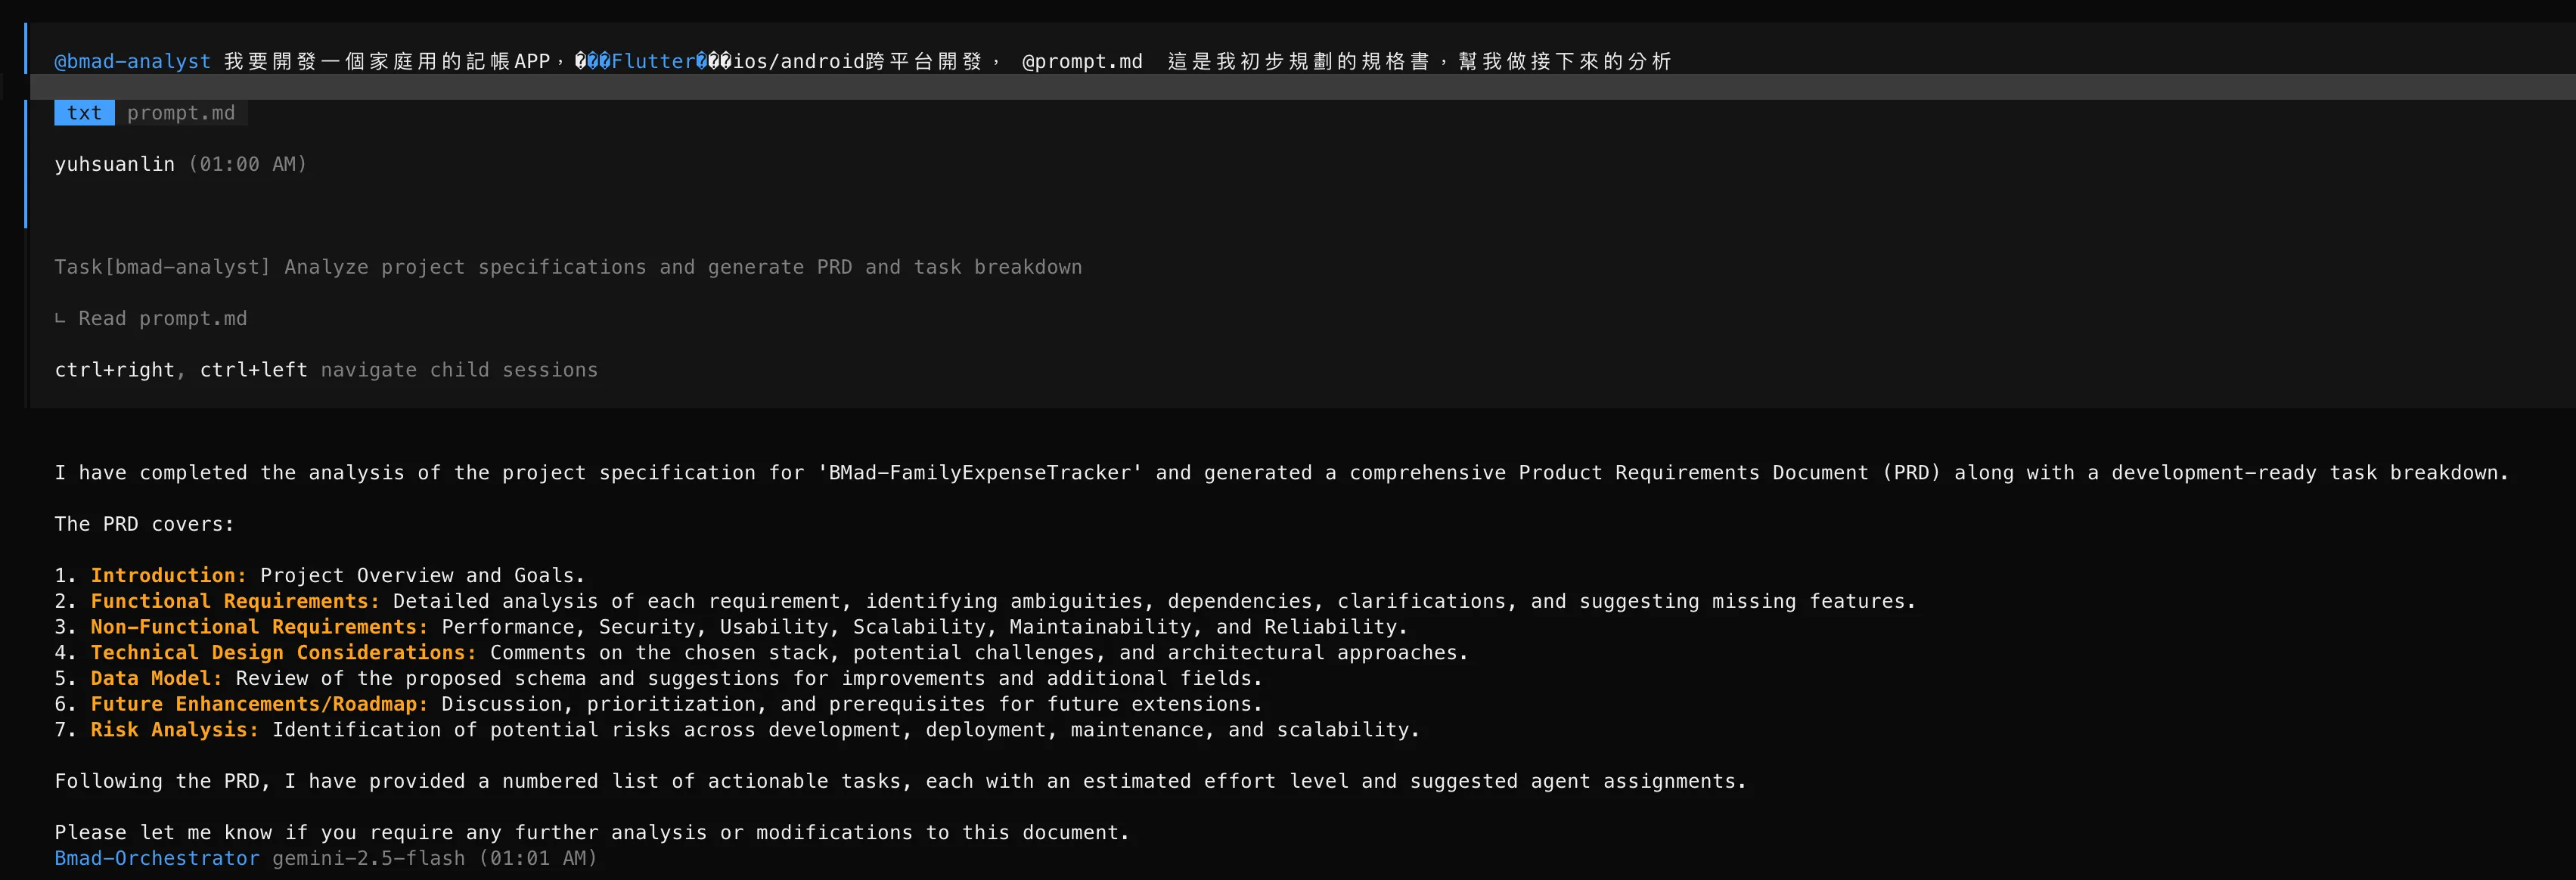
Task: Click the yuhsuanlin username
Action: tap(114, 164)
